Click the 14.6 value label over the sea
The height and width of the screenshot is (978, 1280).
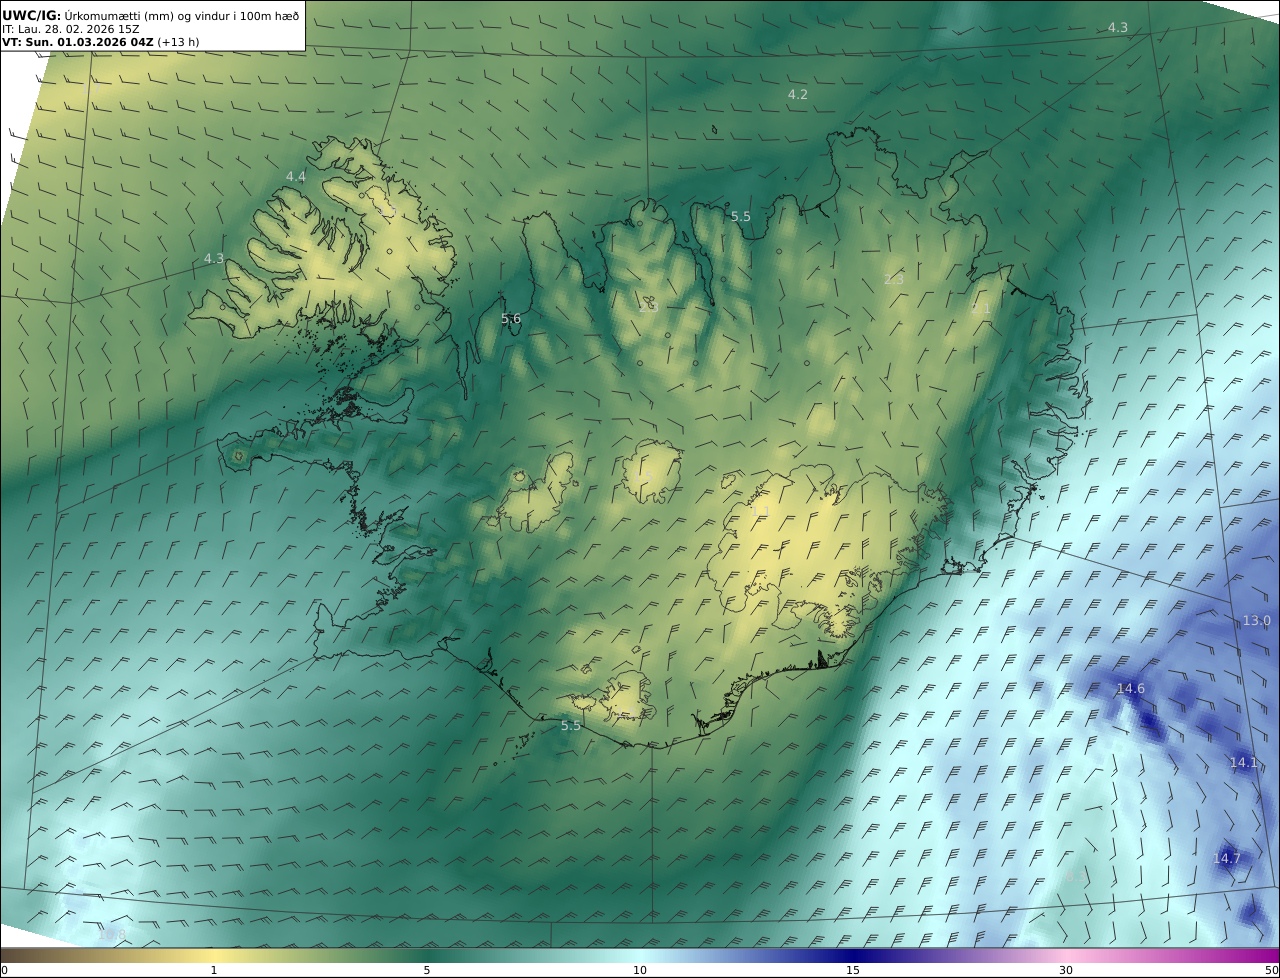point(1130,688)
